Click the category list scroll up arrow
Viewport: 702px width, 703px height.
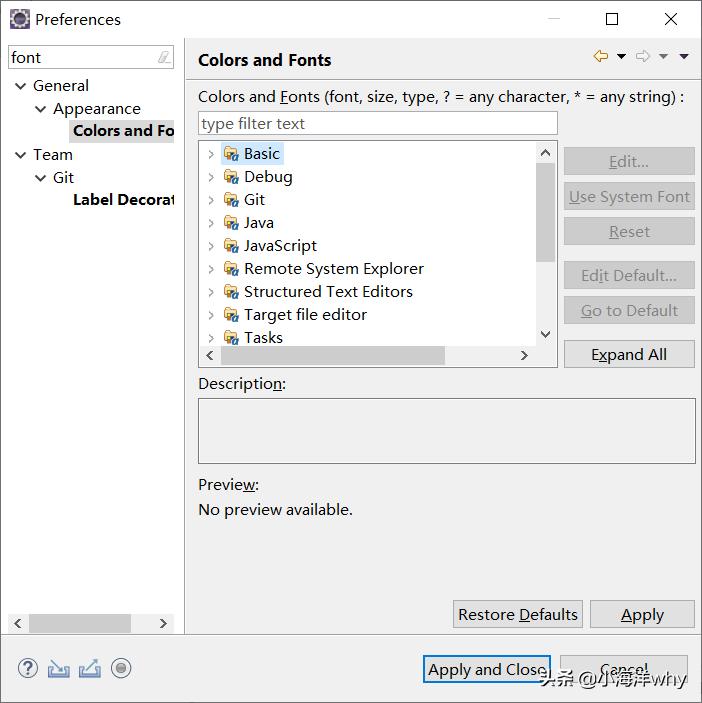coord(546,152)
